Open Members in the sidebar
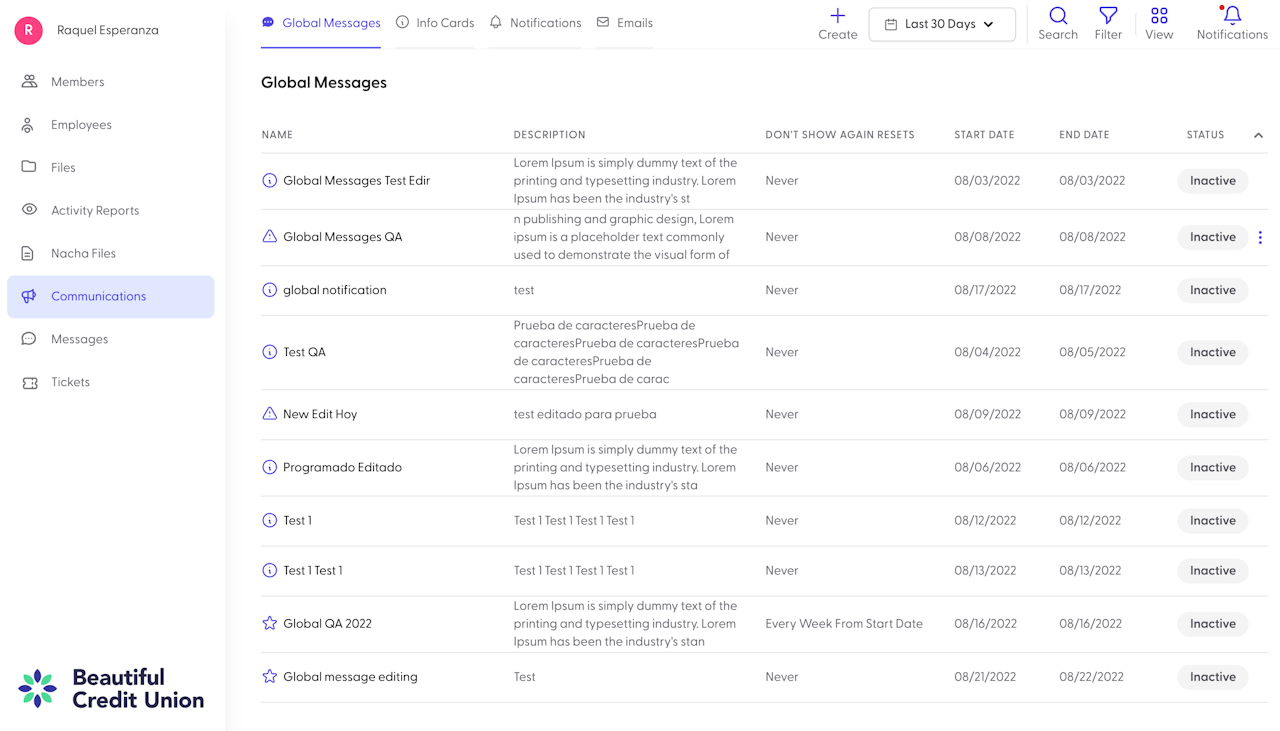Image resolution: width=1280 pixels, height=731 pixels. [x=77, y=82]
